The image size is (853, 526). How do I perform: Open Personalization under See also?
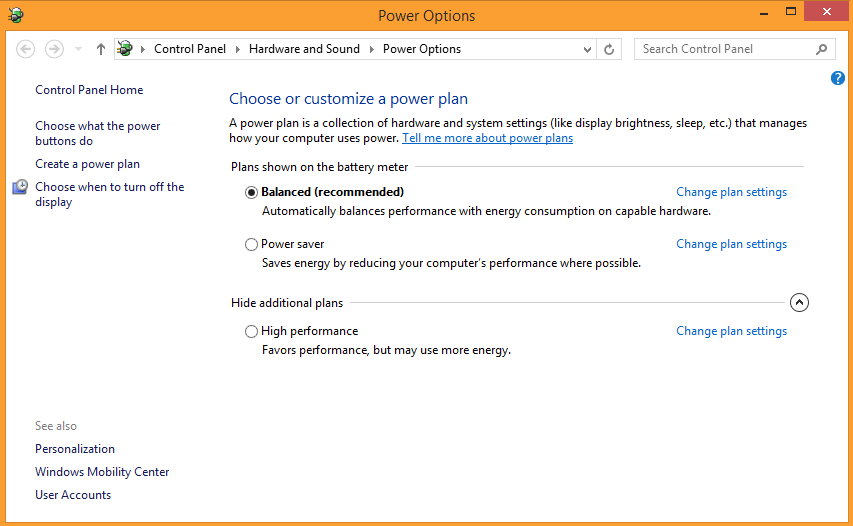[75, 449]
